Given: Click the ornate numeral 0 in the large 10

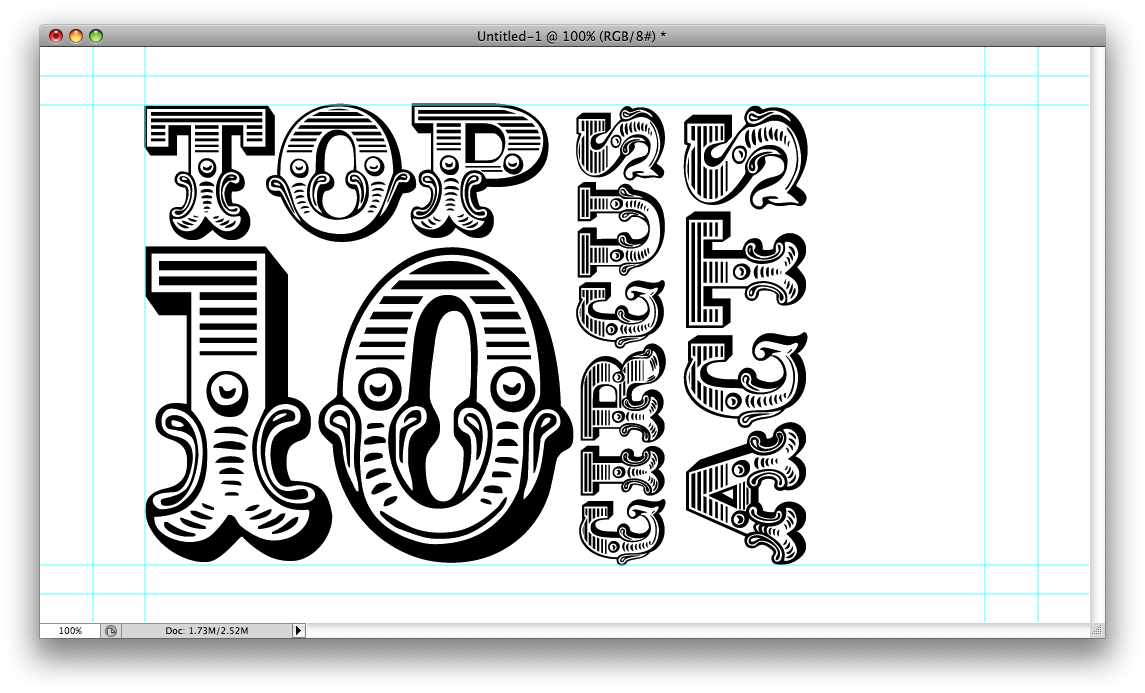Looking at the screenshot, I should click(445, 400).
